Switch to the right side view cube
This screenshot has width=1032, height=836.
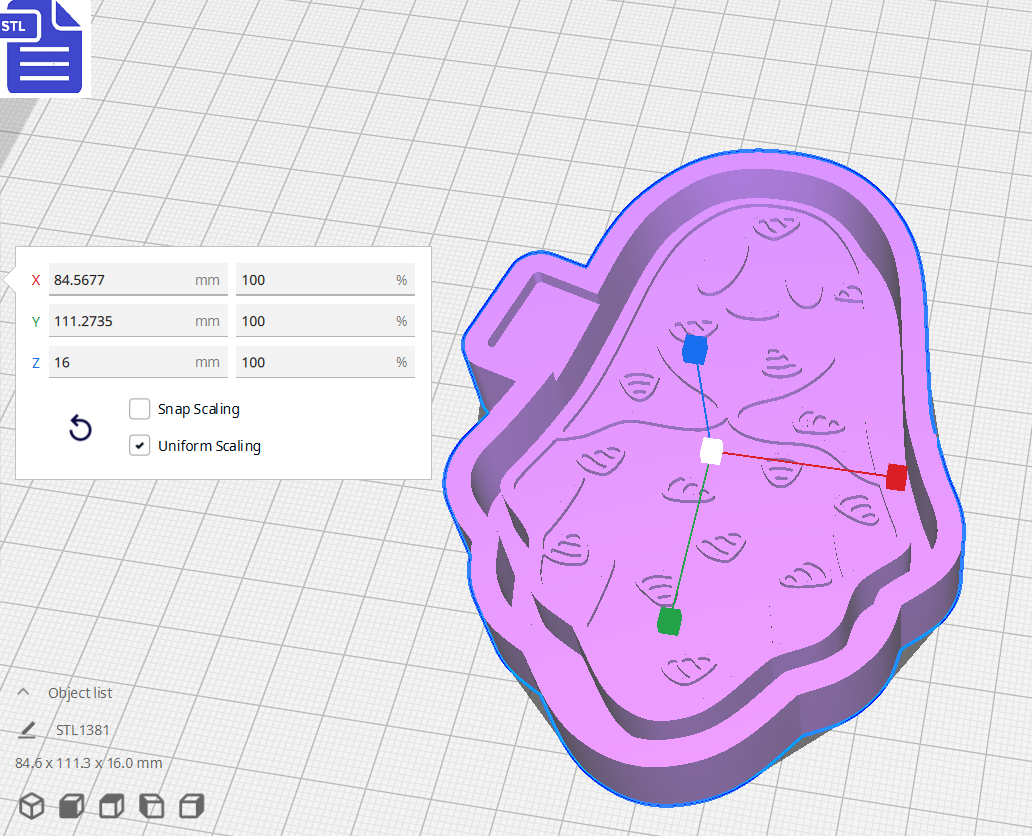coord(191,806)
